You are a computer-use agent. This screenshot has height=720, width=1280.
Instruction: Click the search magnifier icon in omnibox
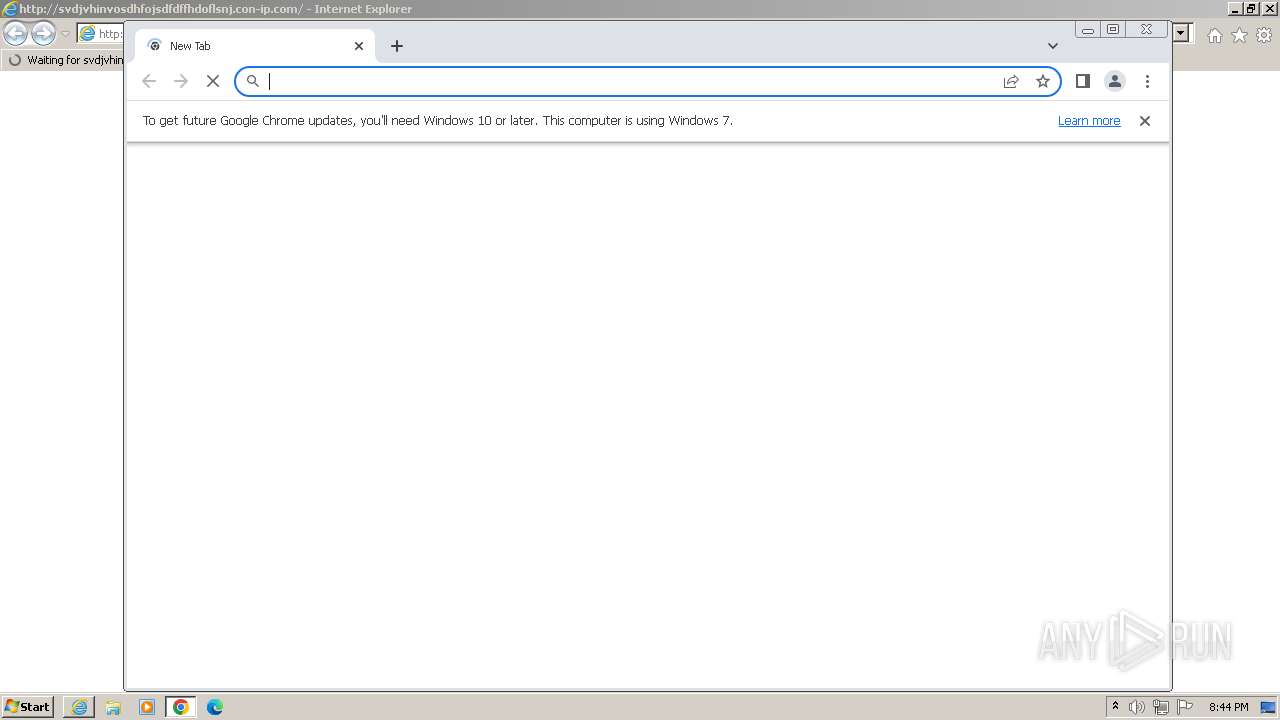click(253, 81)
